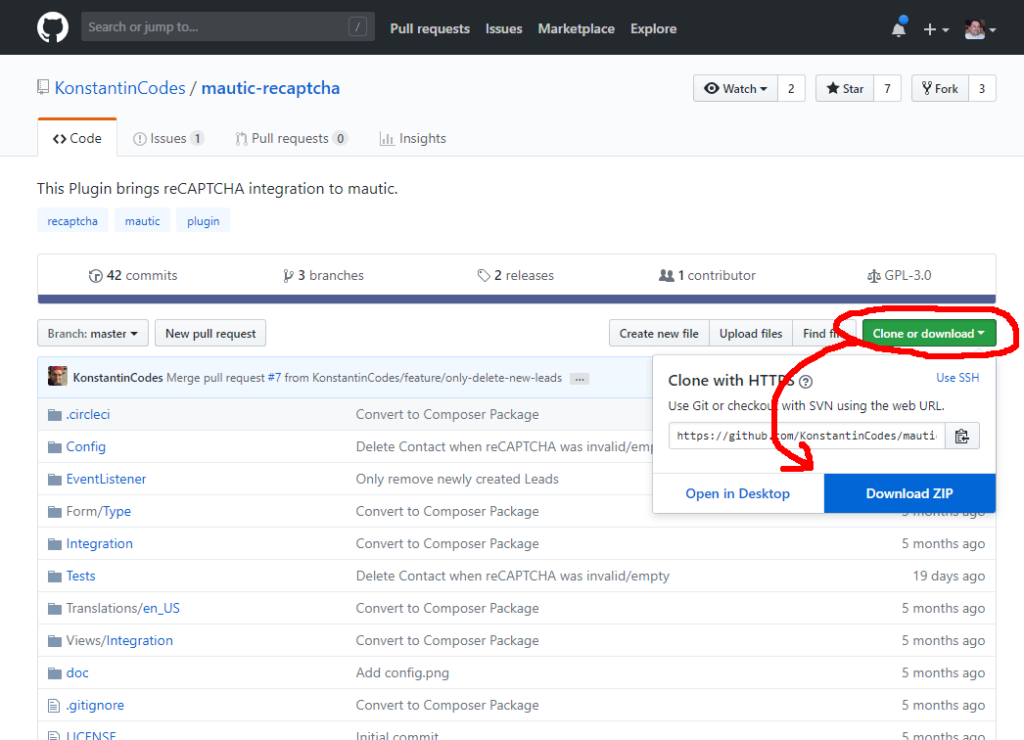
Task: Switch to the Pull requests repository tab
Action: 291,138
